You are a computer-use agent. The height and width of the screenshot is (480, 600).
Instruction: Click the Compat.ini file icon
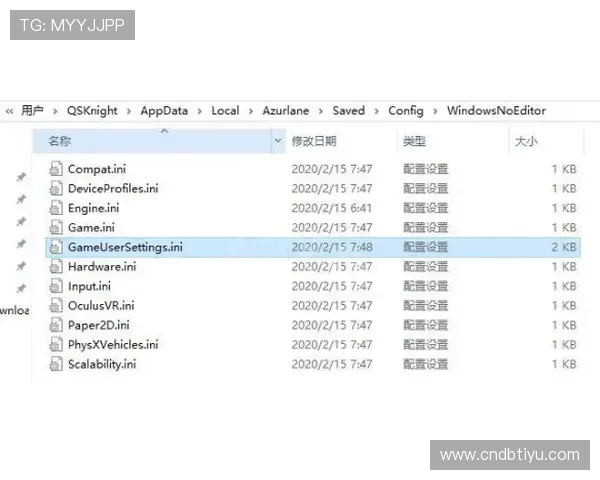coord(57,169)
